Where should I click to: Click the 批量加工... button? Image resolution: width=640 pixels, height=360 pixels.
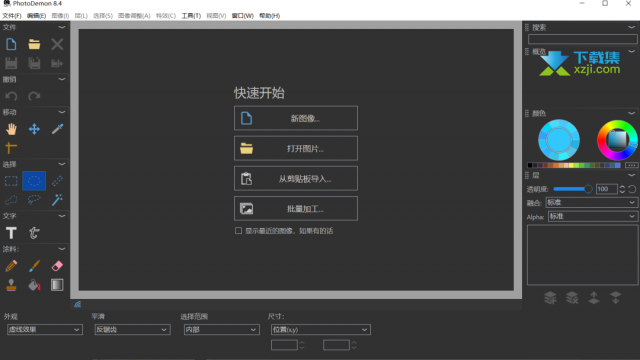pyautogui.click(x=296, y=209)
